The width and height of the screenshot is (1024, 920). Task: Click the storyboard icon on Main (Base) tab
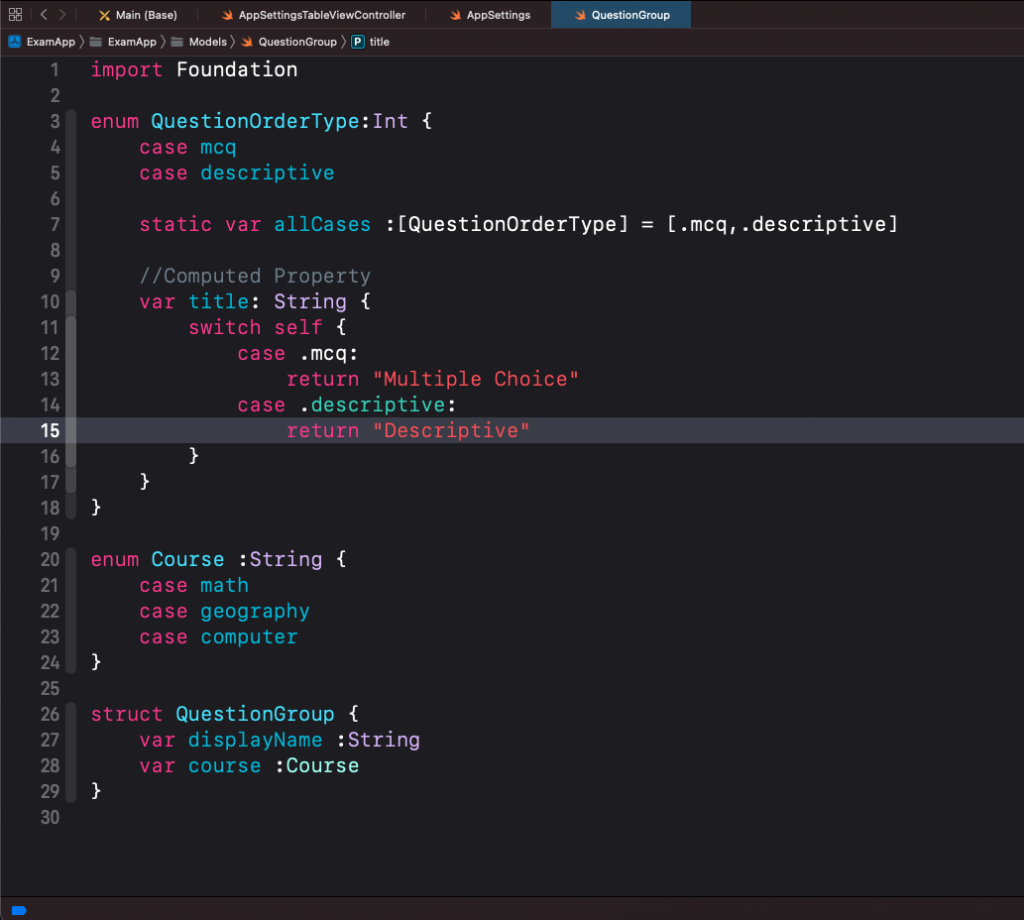coord(105,14)
